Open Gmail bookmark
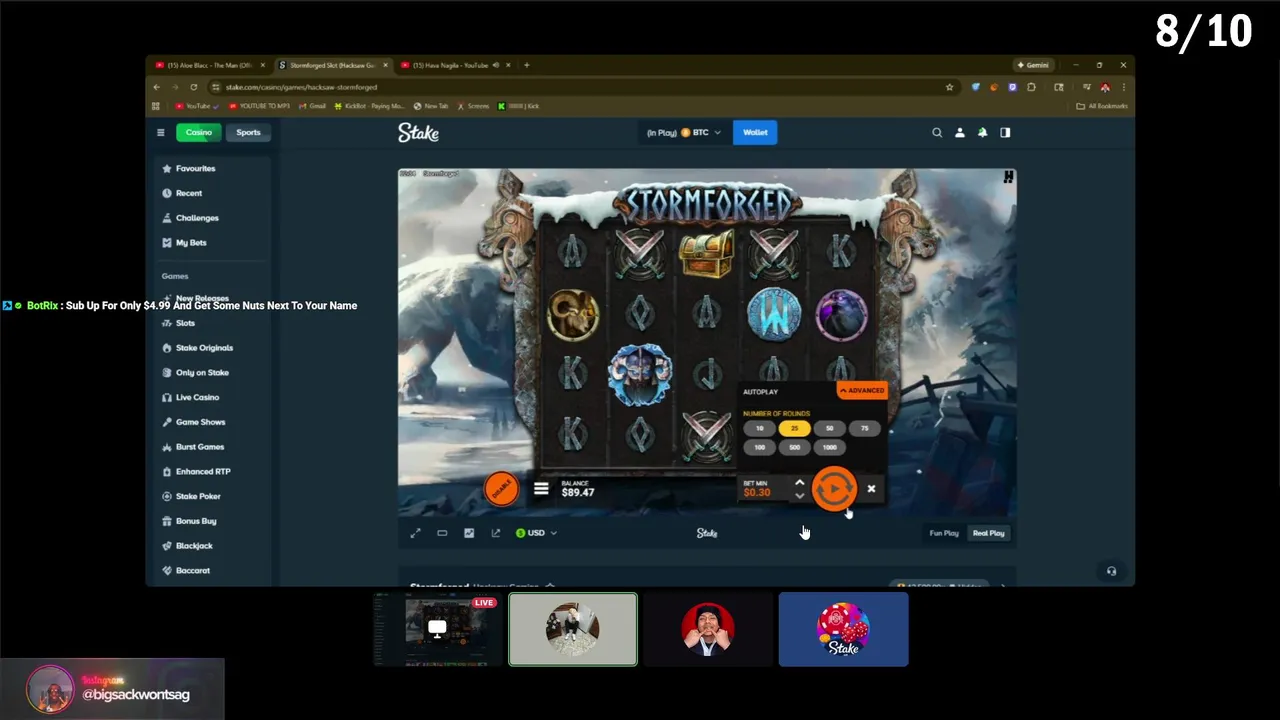This screenshot has height=720, width=1280. 313,106
